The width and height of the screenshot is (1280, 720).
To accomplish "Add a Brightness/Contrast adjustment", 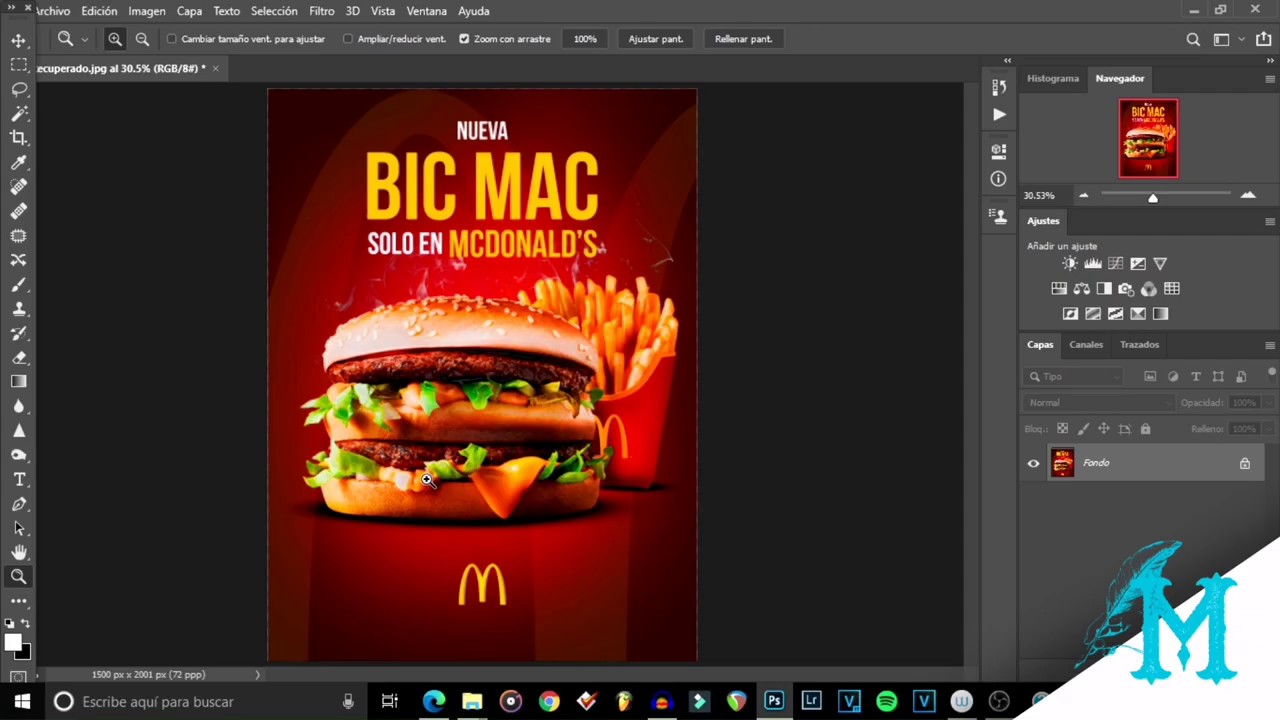I will click(1070, 264).
